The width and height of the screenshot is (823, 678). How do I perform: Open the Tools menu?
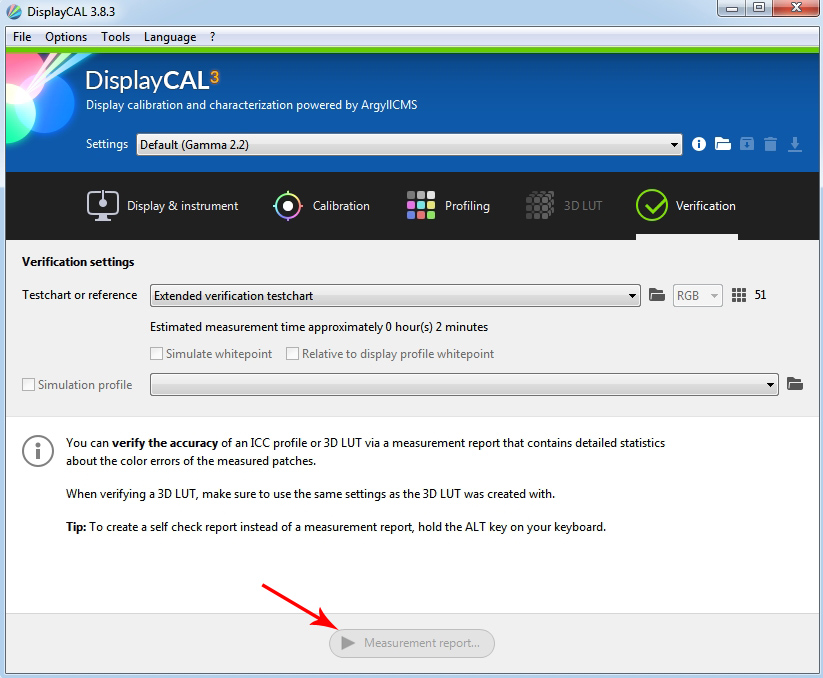coord(115,37)
